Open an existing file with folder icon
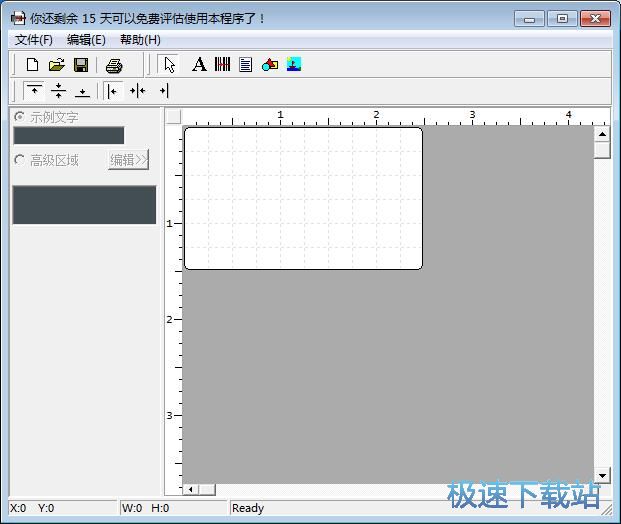Viewport: 621px width, 524px height. point(57,65)
